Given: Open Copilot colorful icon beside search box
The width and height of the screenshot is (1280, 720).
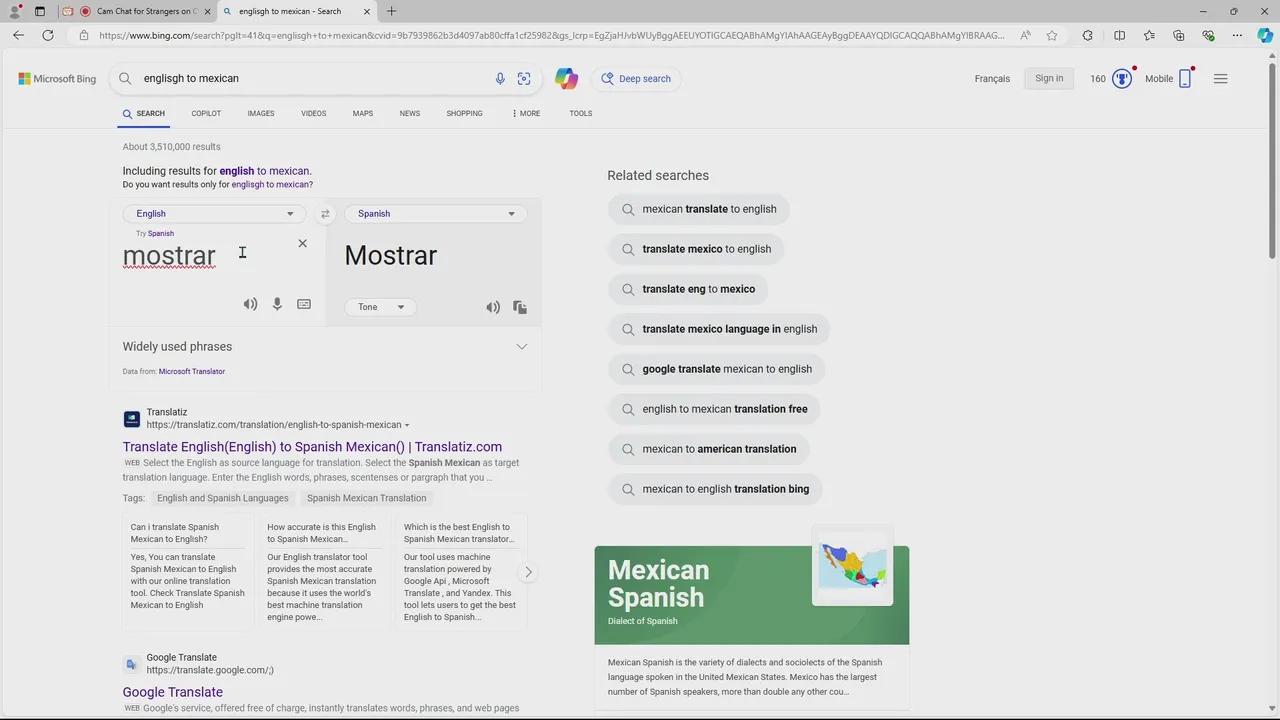Looking at the screenshot, I should (566, 78).
